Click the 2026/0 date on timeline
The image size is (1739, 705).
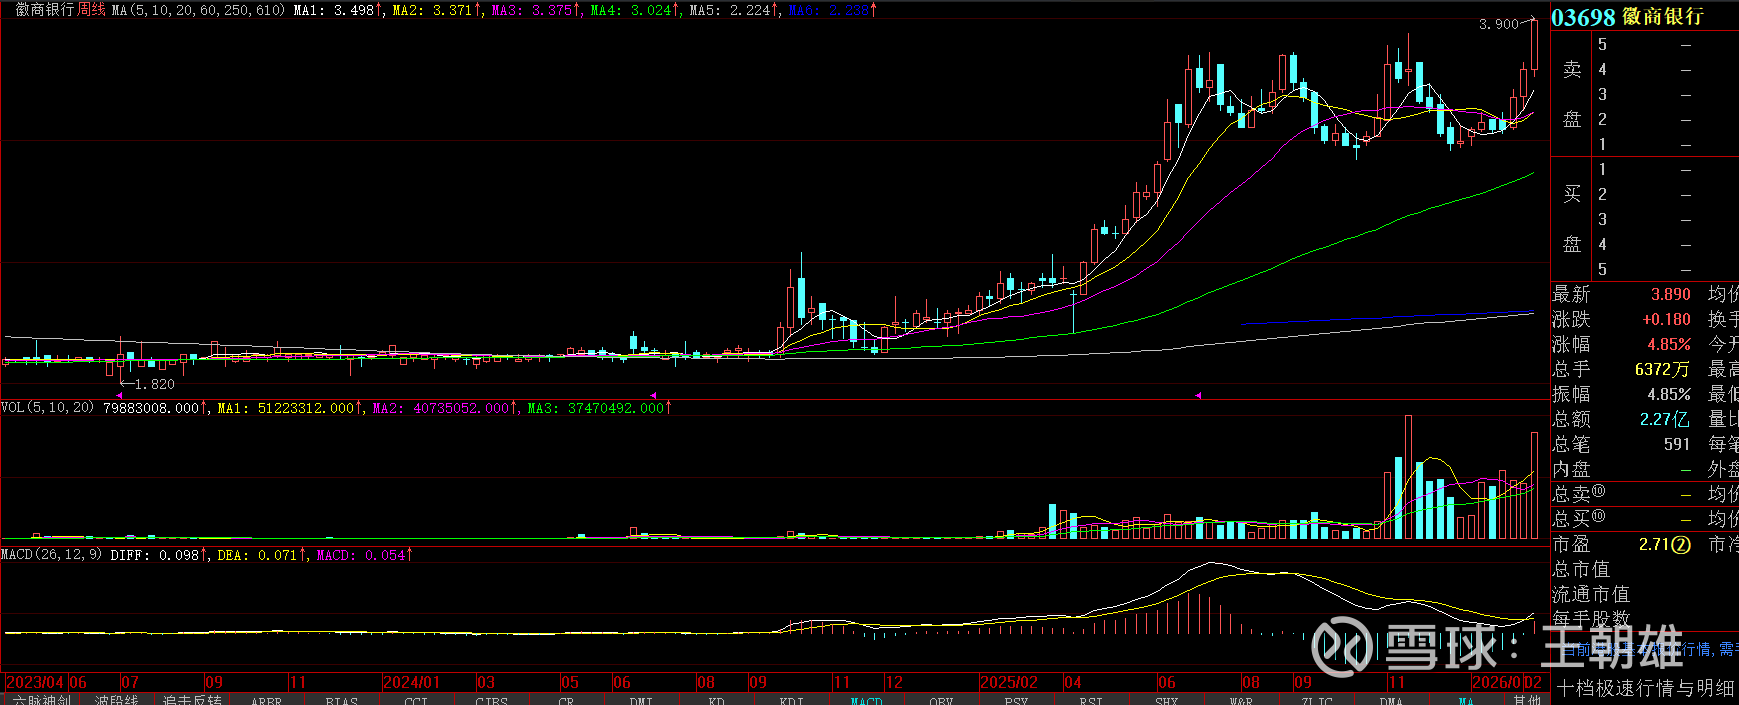(x=1496, y=682)
